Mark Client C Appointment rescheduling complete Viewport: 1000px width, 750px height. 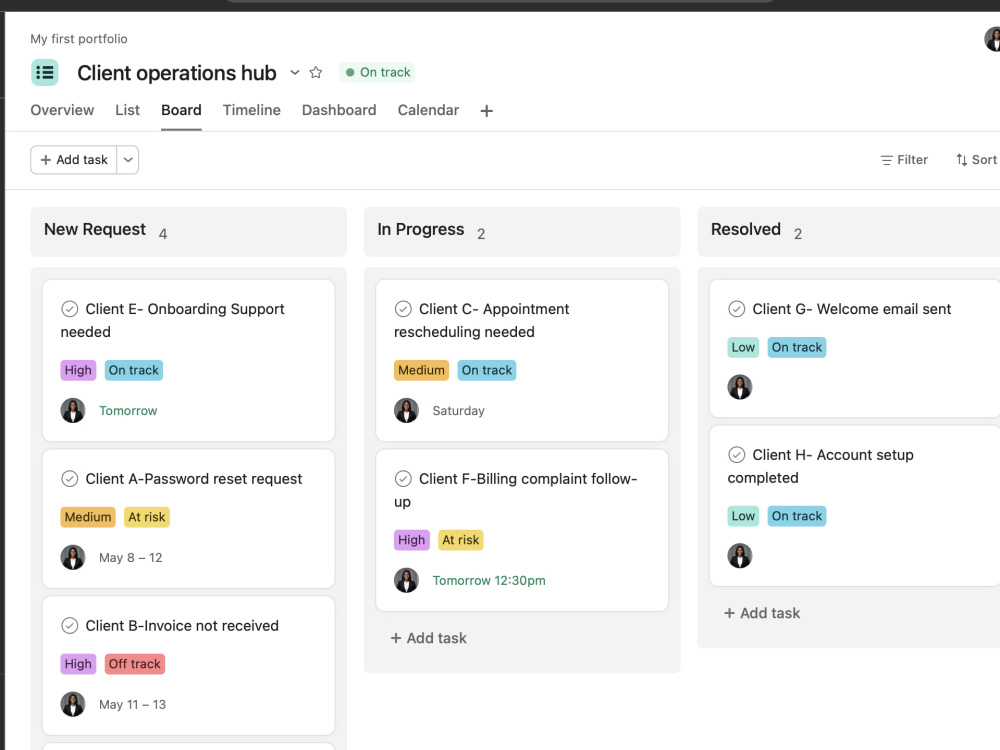pos(403,309)
